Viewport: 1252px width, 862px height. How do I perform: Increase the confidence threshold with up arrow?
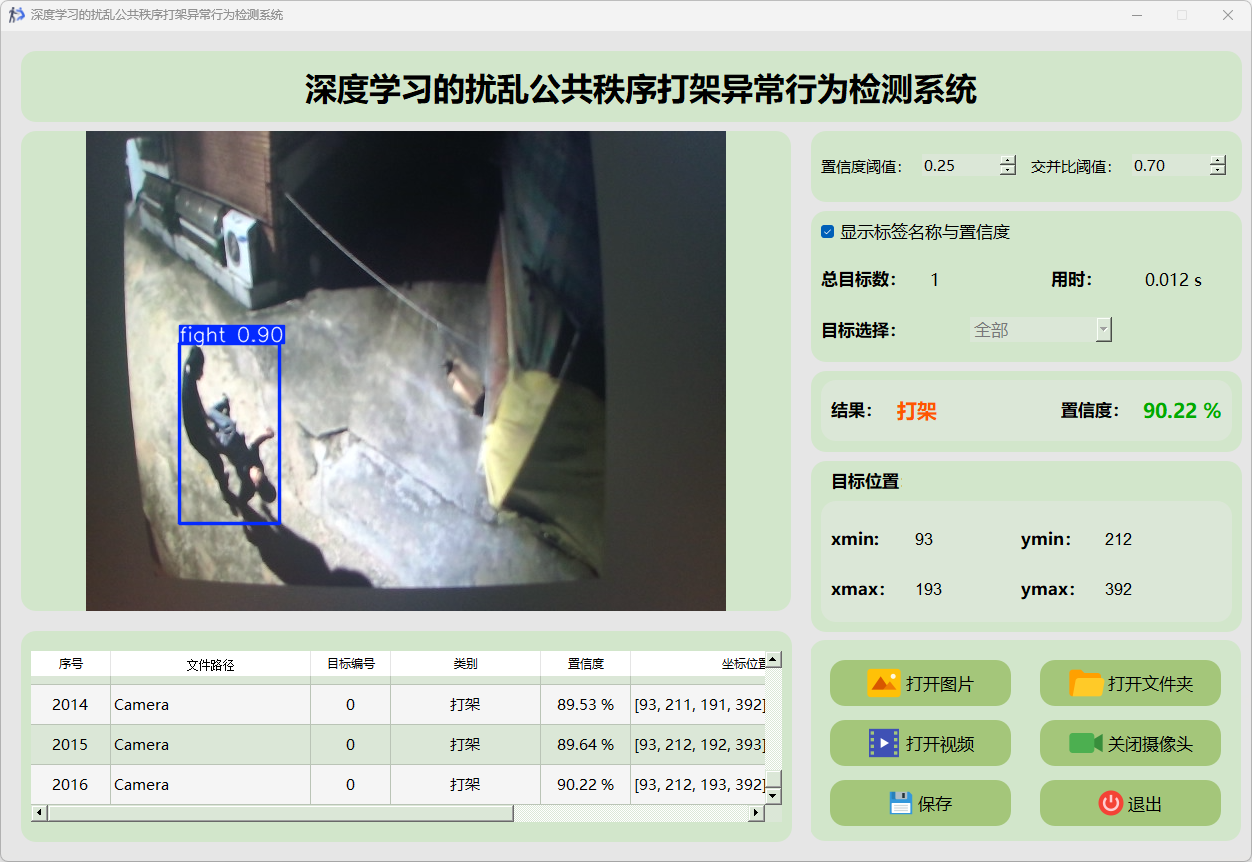point(1007,161)
